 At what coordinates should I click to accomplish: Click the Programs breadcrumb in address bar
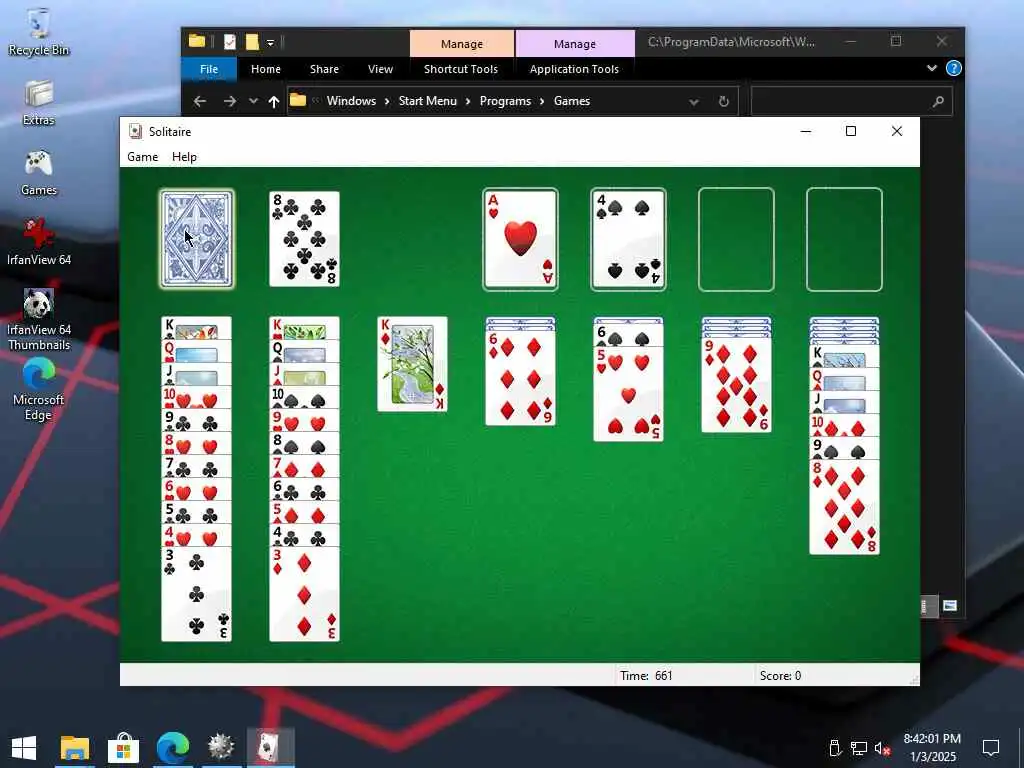click(505, 101)
